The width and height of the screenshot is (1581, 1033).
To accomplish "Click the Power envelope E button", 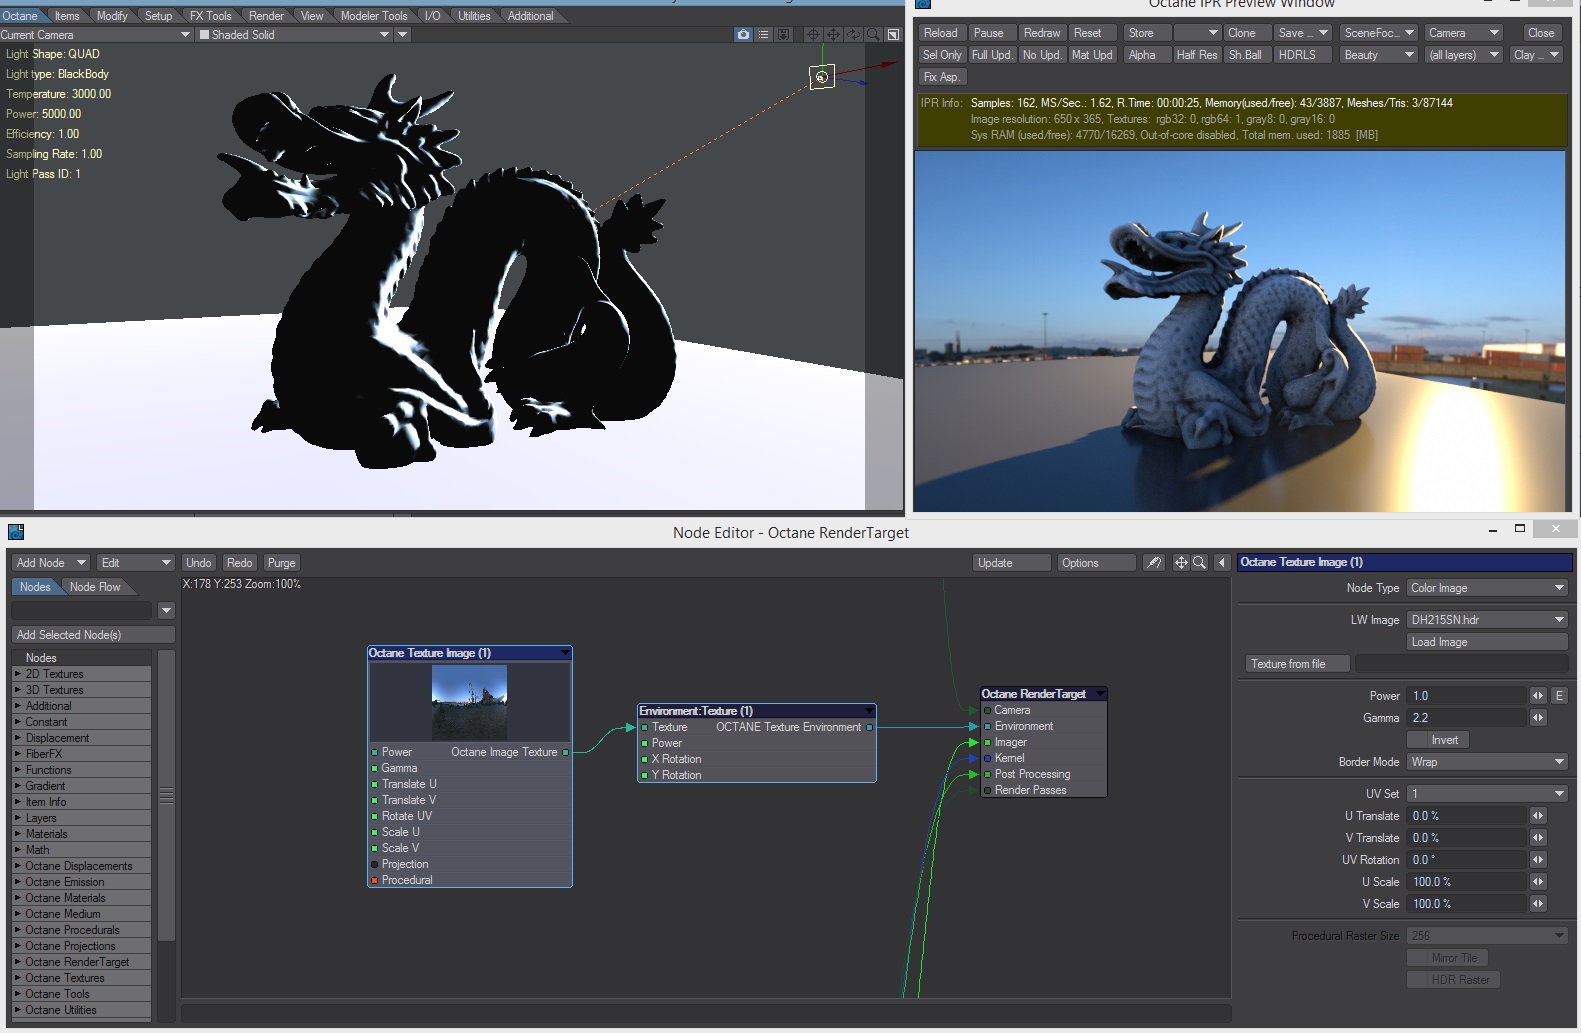I will (x=1559, y=696).
